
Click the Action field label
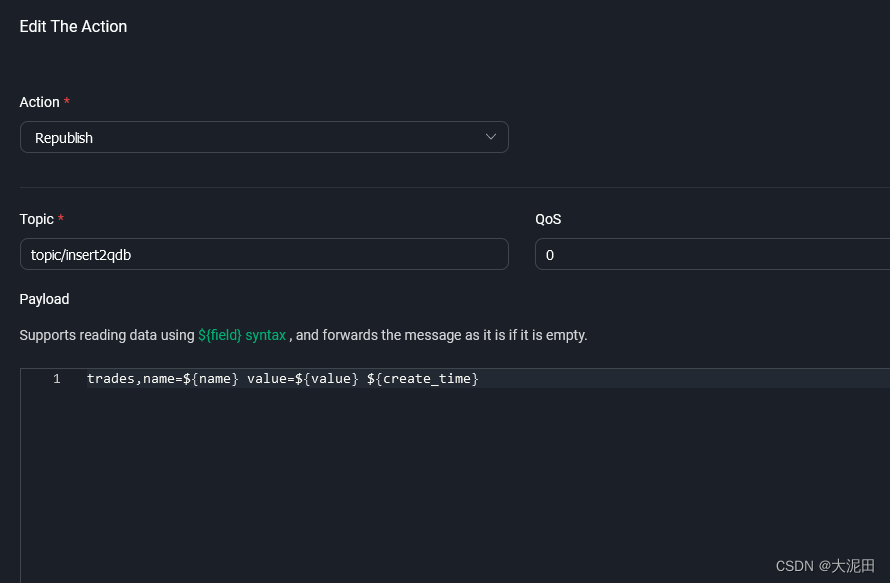(40, 102)
